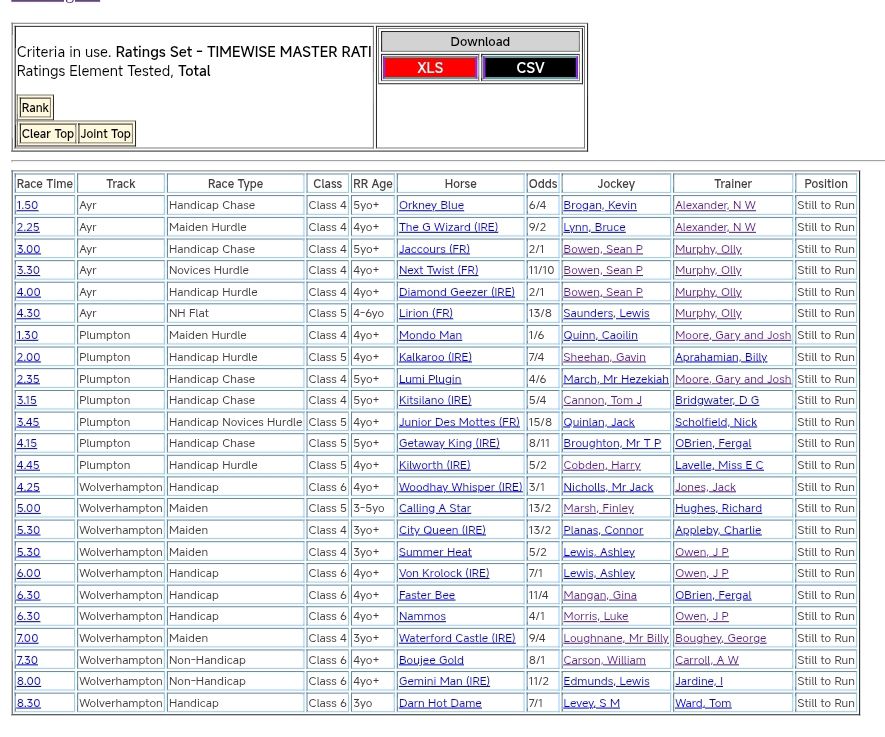Select trainer Bridgwater, D G

pos(716,401)
